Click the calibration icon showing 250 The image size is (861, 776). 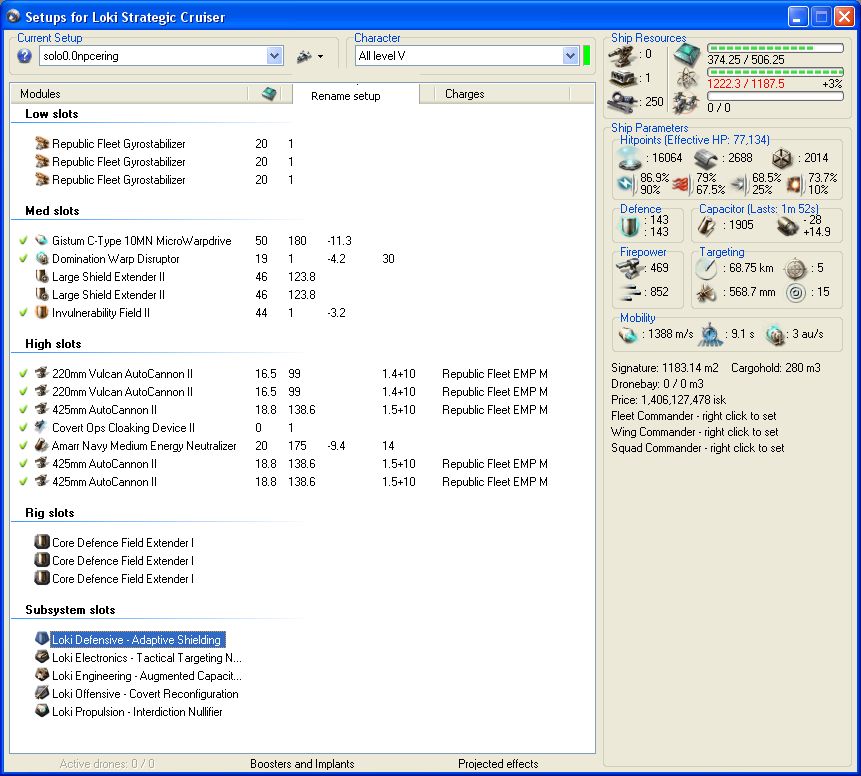(622, 102)
